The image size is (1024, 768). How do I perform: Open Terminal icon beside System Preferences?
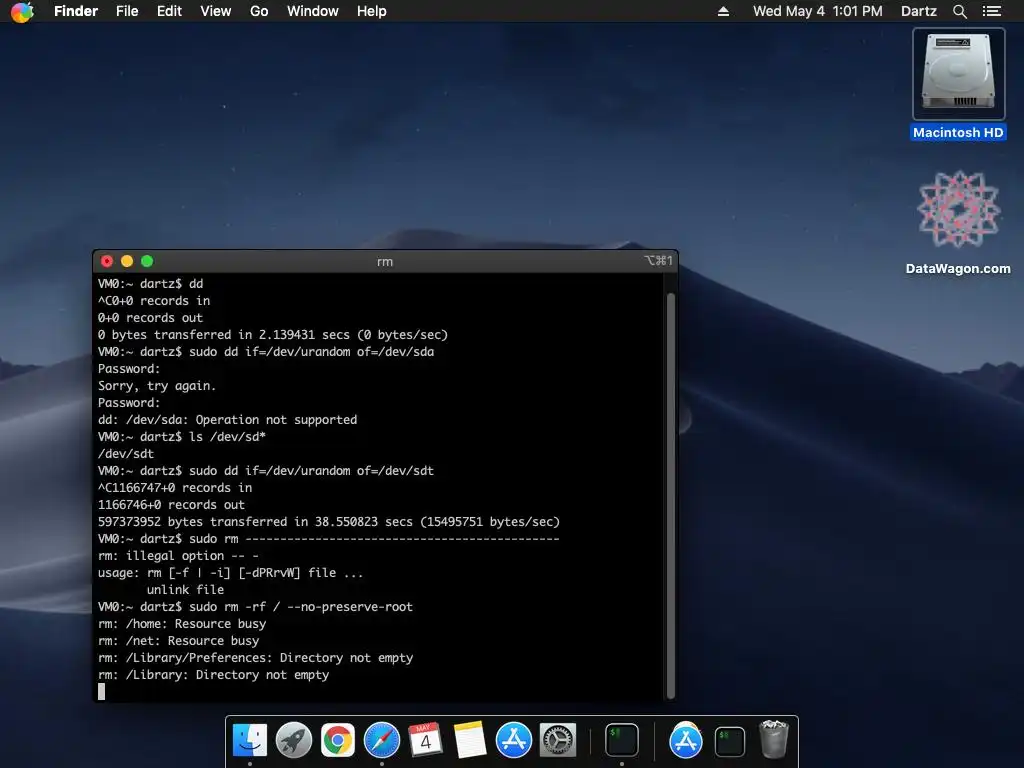pyautogui.click(x=621, y=741)
